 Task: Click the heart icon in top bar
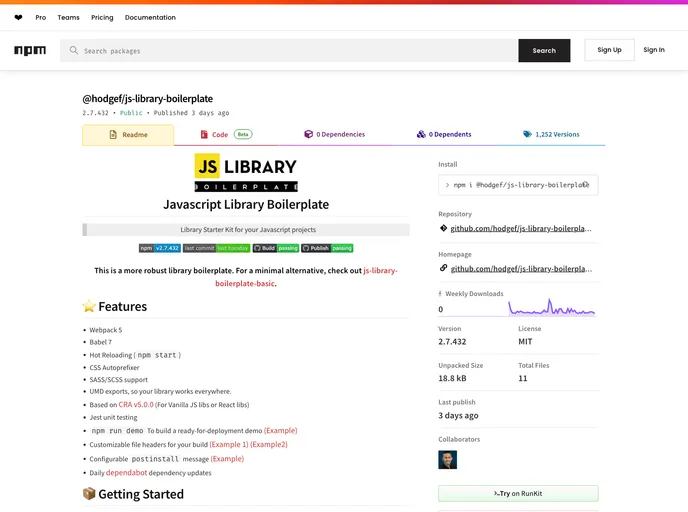tap(18, 18)
